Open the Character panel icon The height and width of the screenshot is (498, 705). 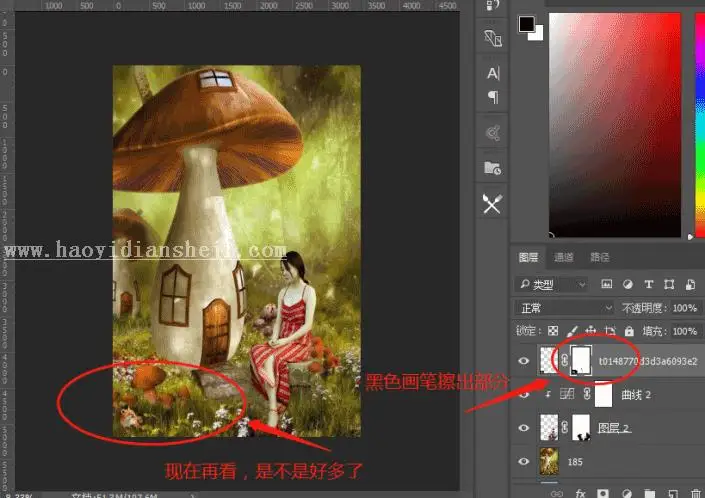point(493,73)
